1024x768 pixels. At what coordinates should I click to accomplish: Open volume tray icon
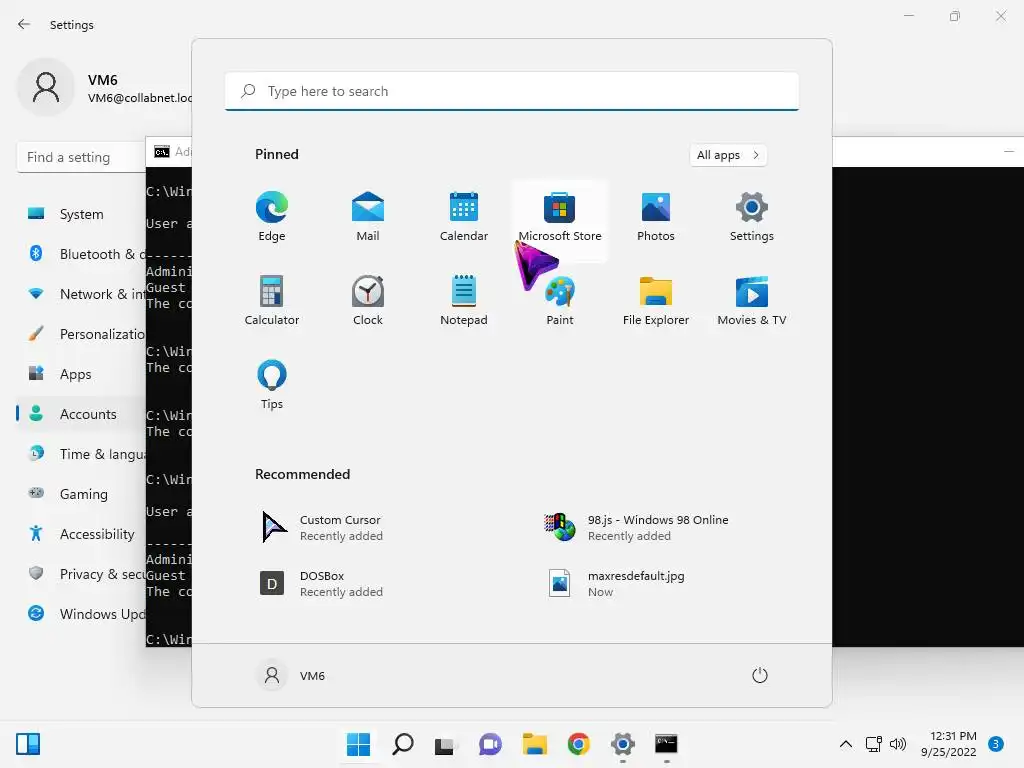[898, 744]
